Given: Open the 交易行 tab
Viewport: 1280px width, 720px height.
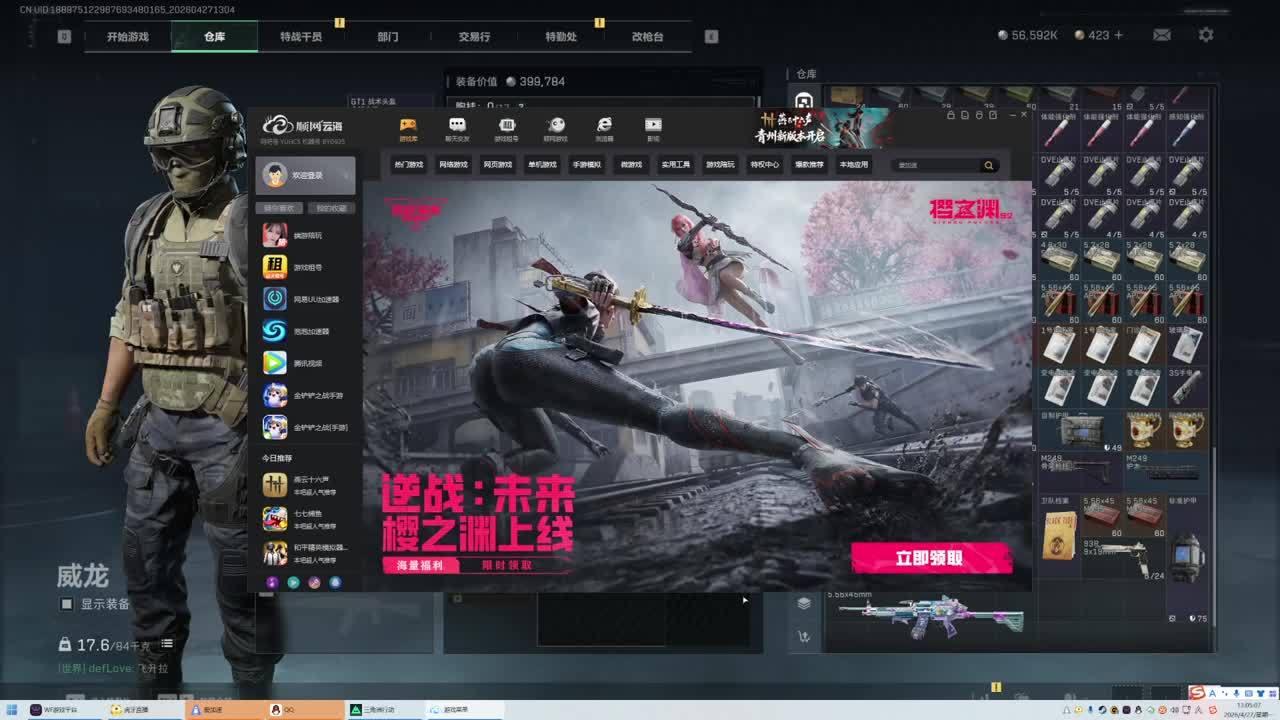Looking at the screenshot, I should pos(474,37).
